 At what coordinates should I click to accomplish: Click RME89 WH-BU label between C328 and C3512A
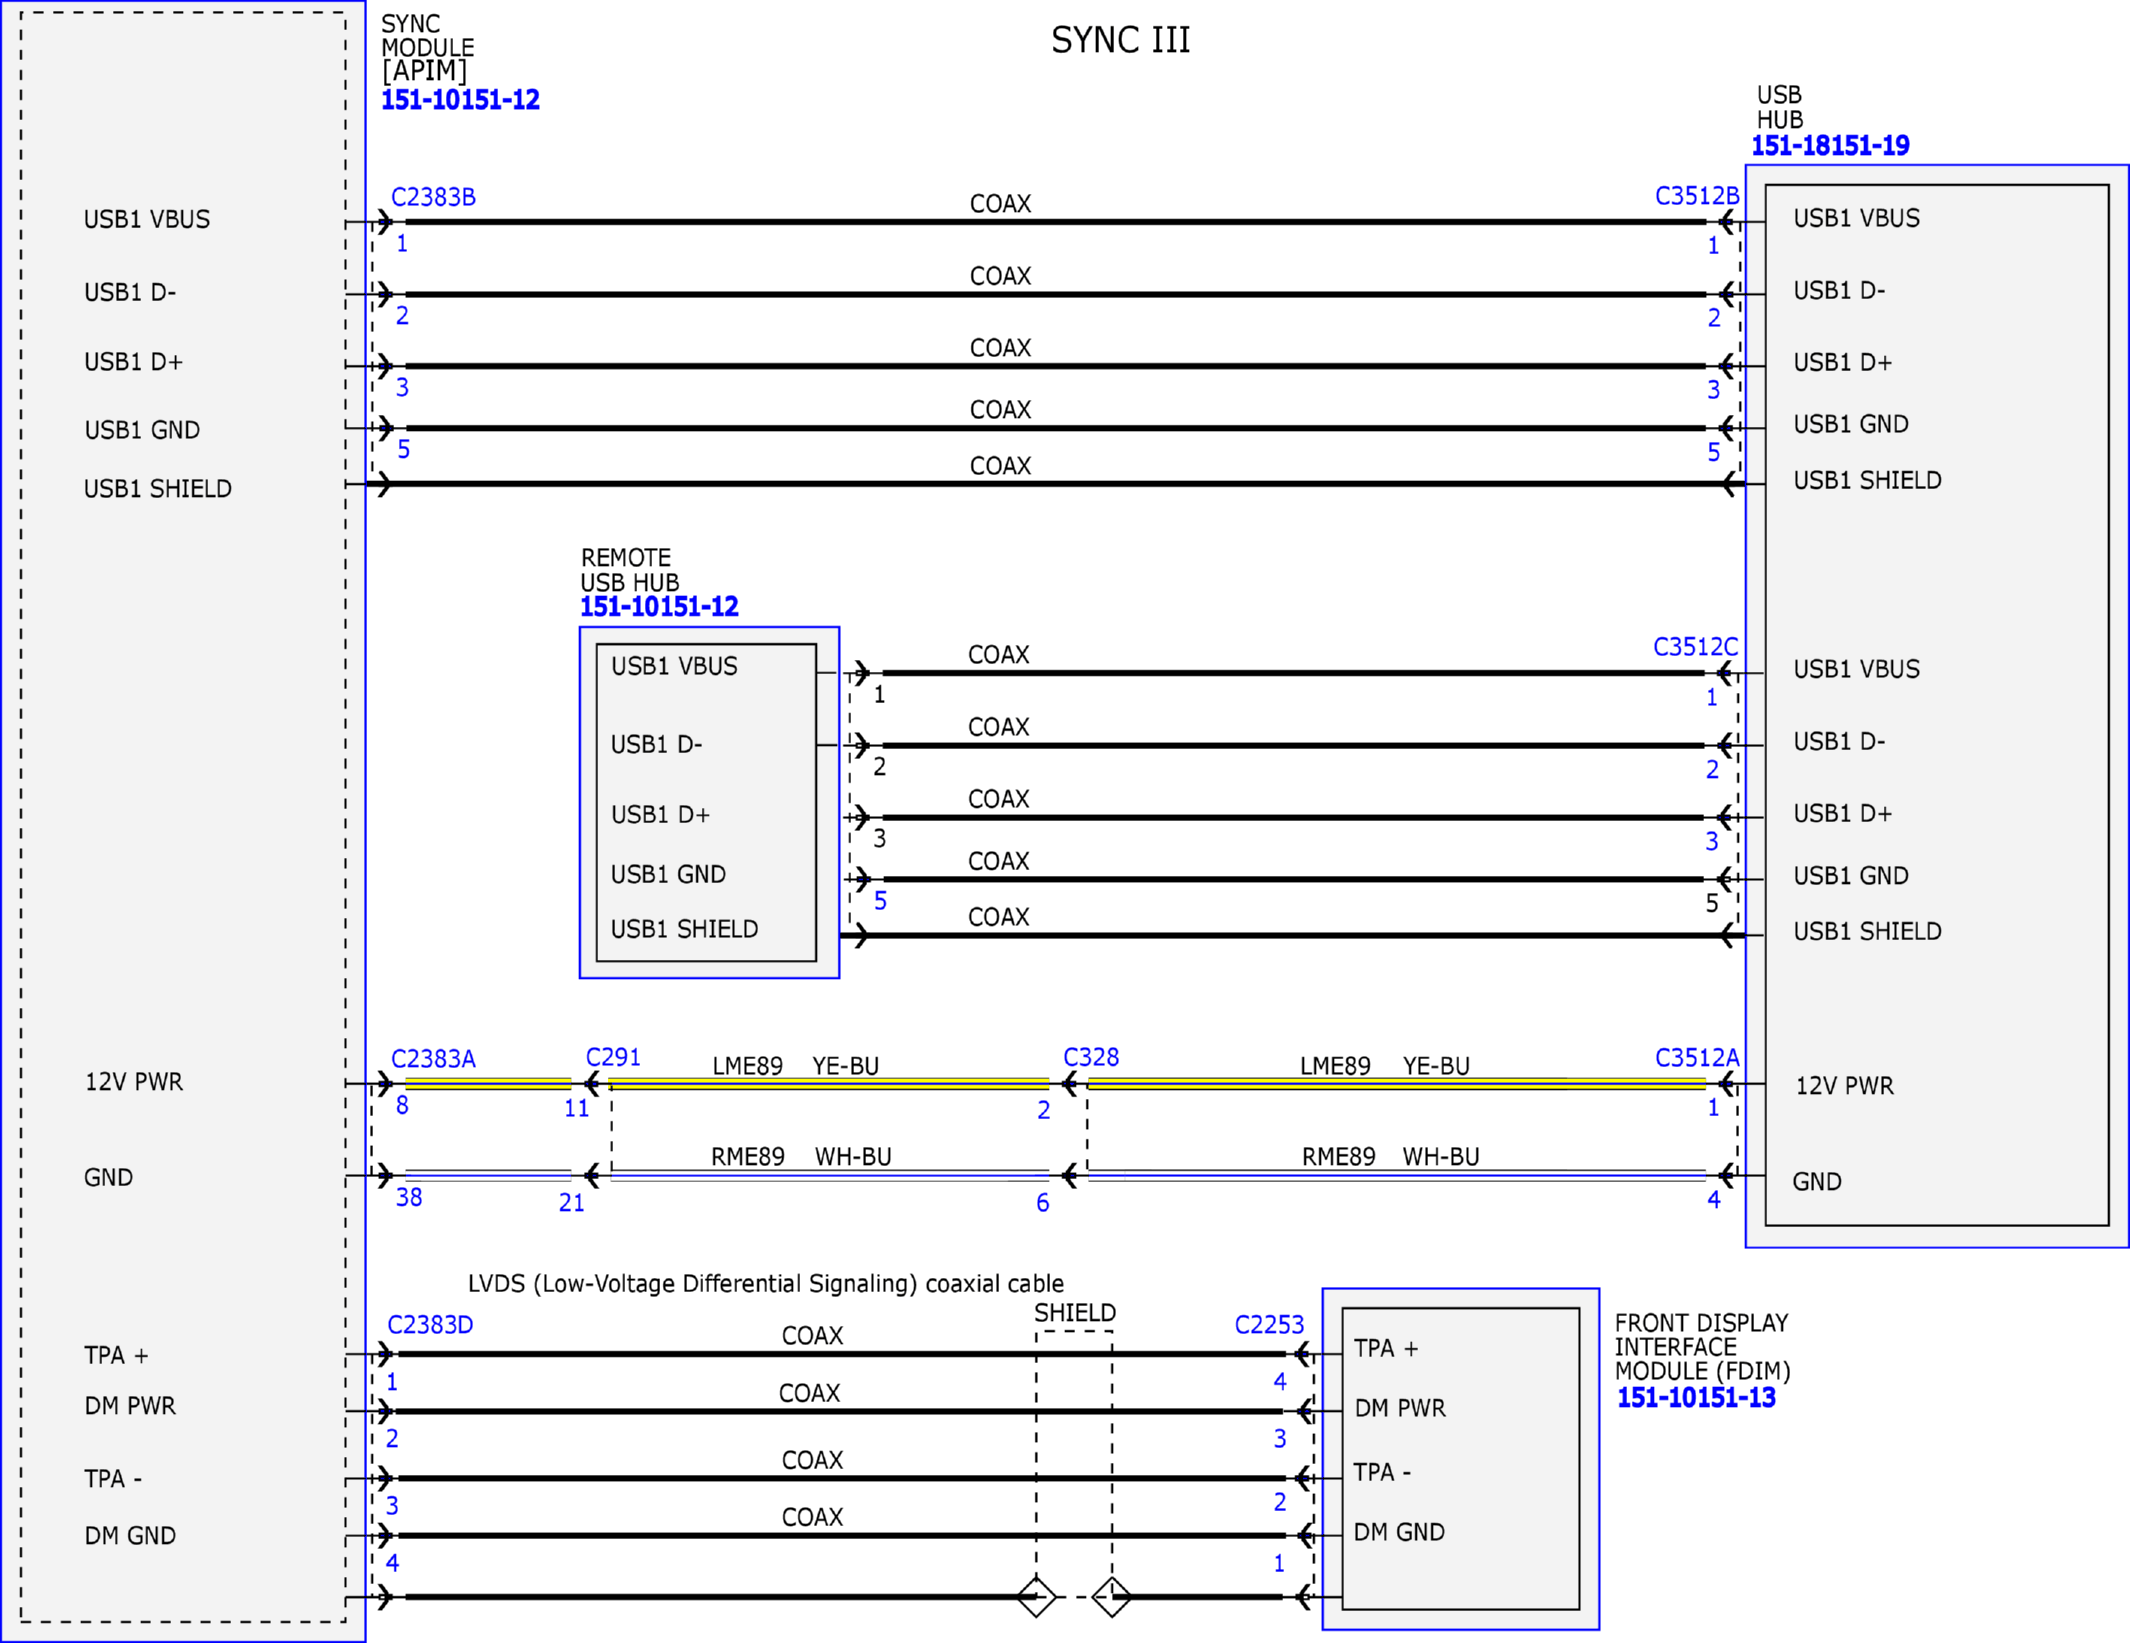pos(1391,1157)
